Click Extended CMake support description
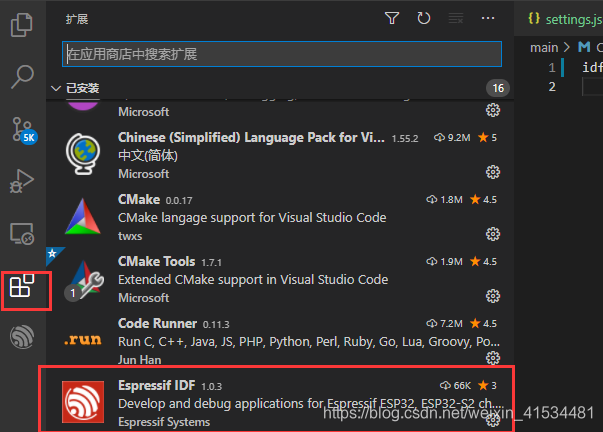603x432 pixels. click(253, 280)
